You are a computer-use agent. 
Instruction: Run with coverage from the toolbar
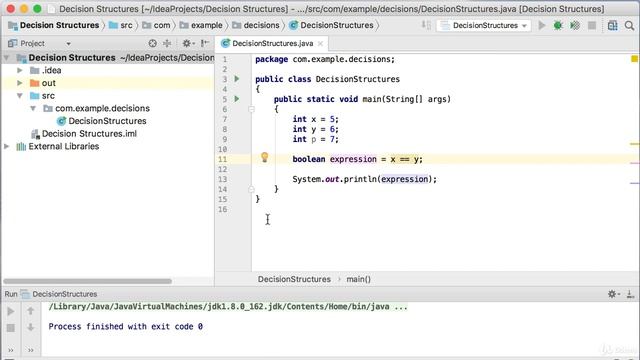[575, 25]
